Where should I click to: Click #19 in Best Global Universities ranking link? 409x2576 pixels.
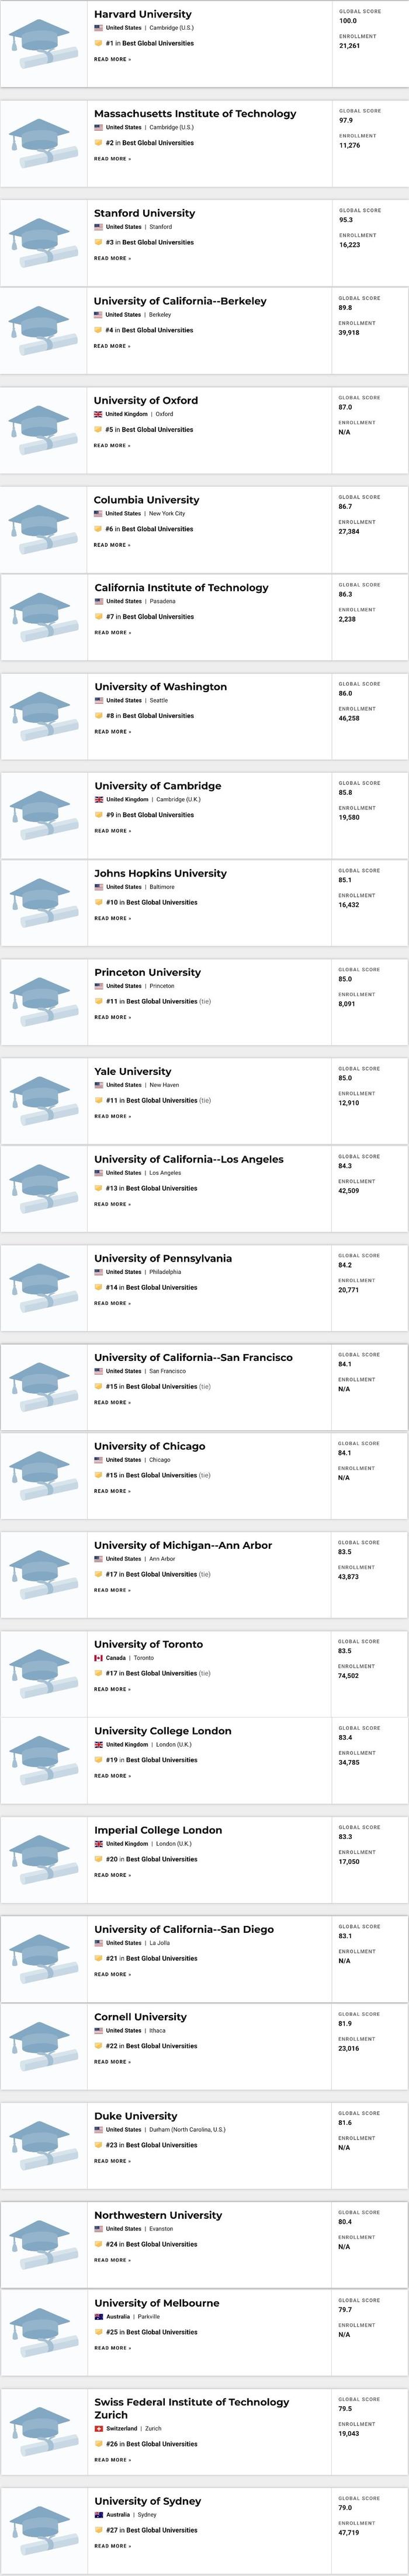click(151, 1760)
